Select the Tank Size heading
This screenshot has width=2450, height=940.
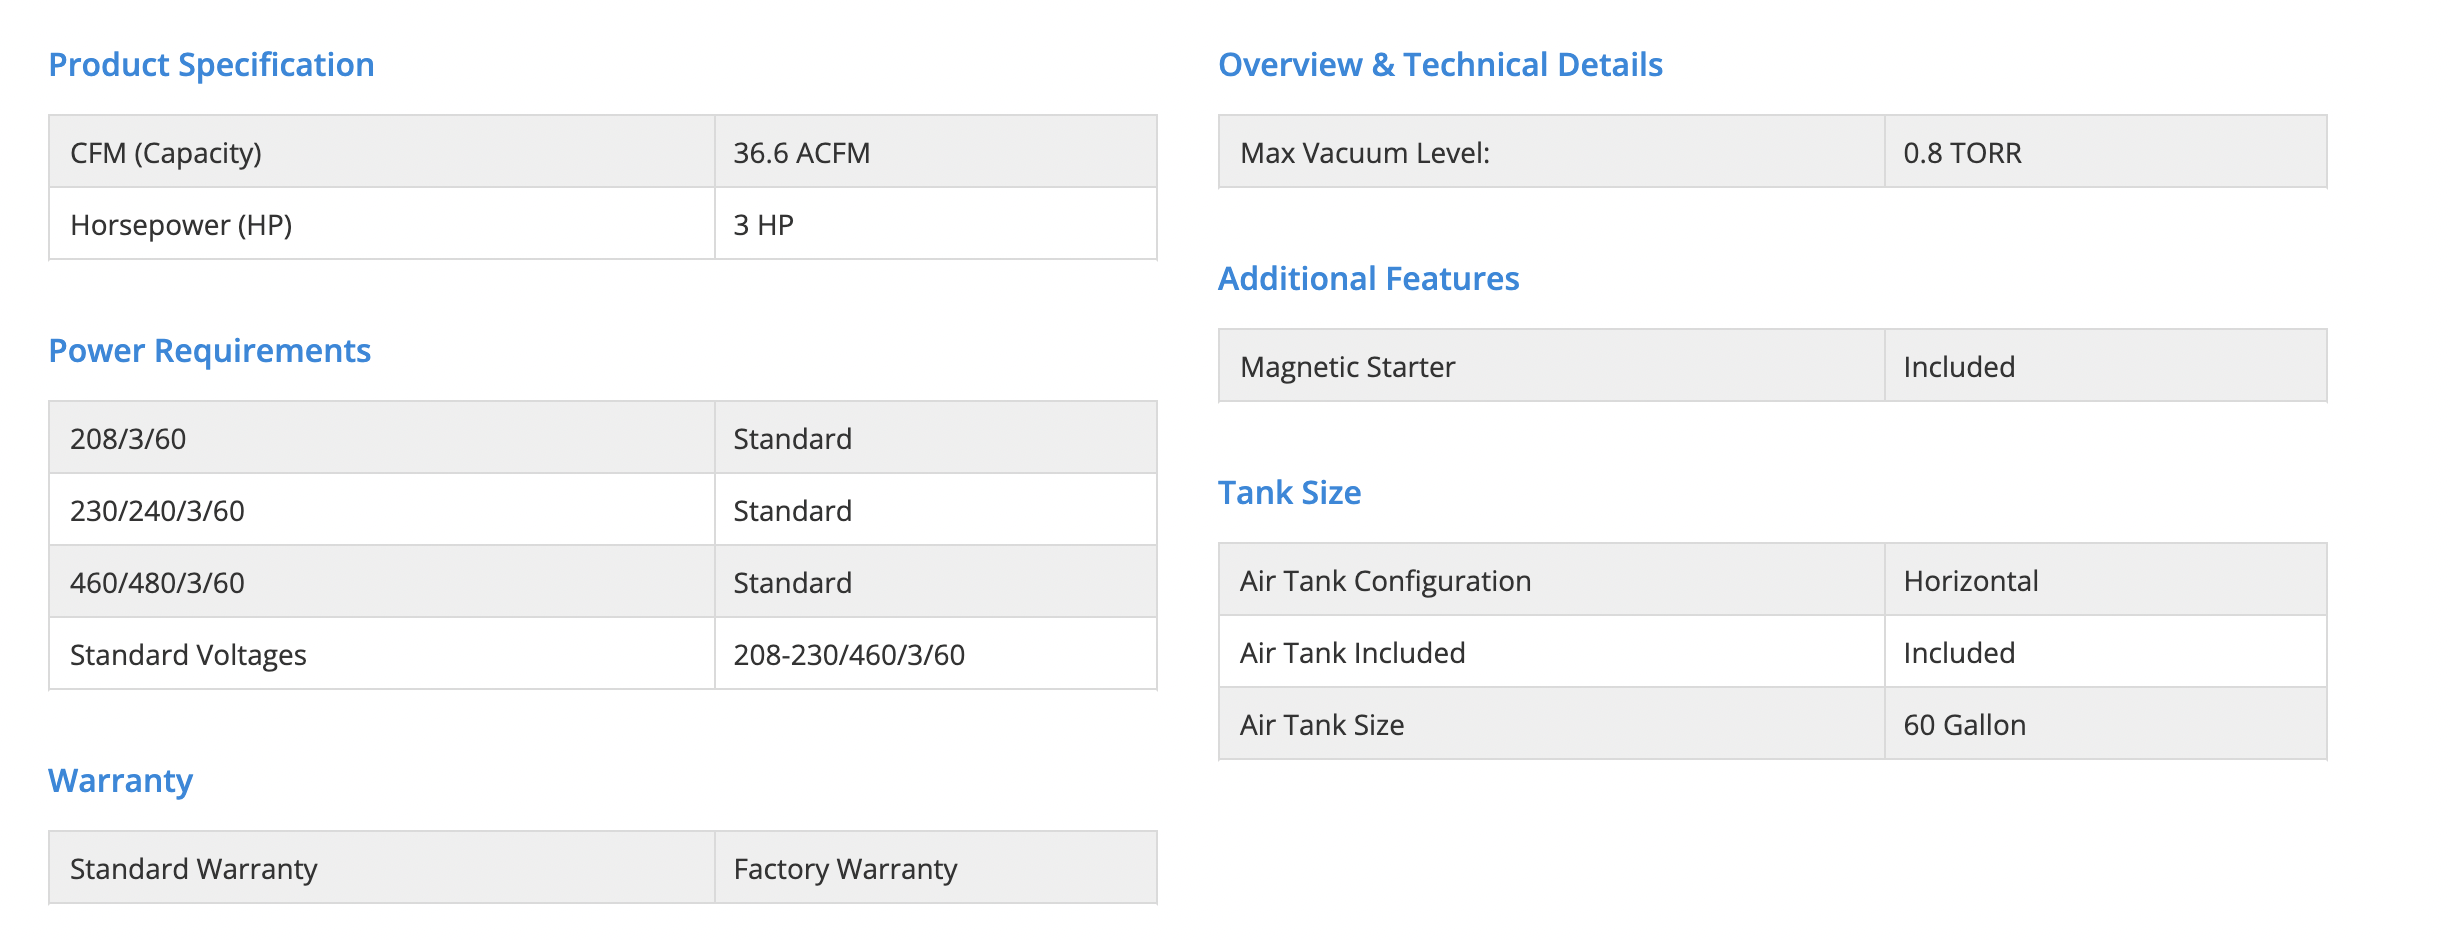point(1289,493)
